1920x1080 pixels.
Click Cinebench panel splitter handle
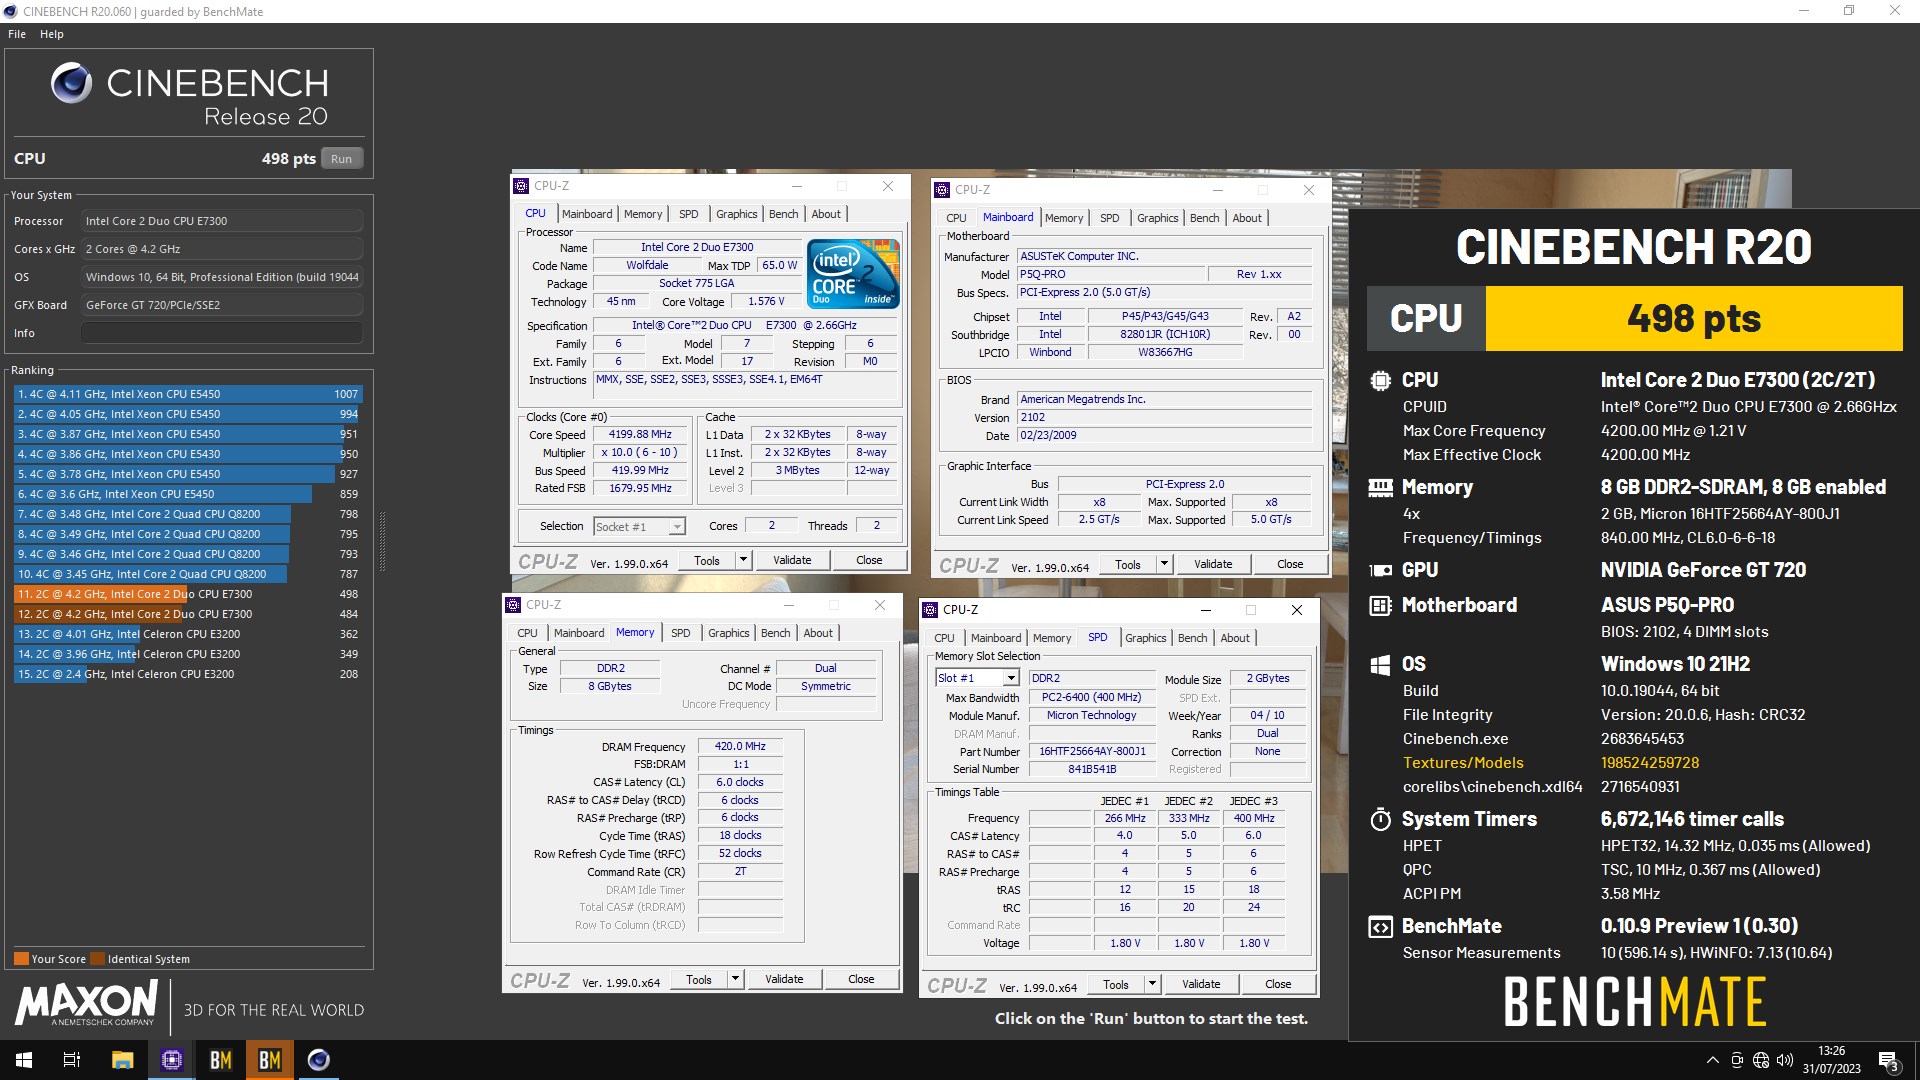[x=381, y=541]
